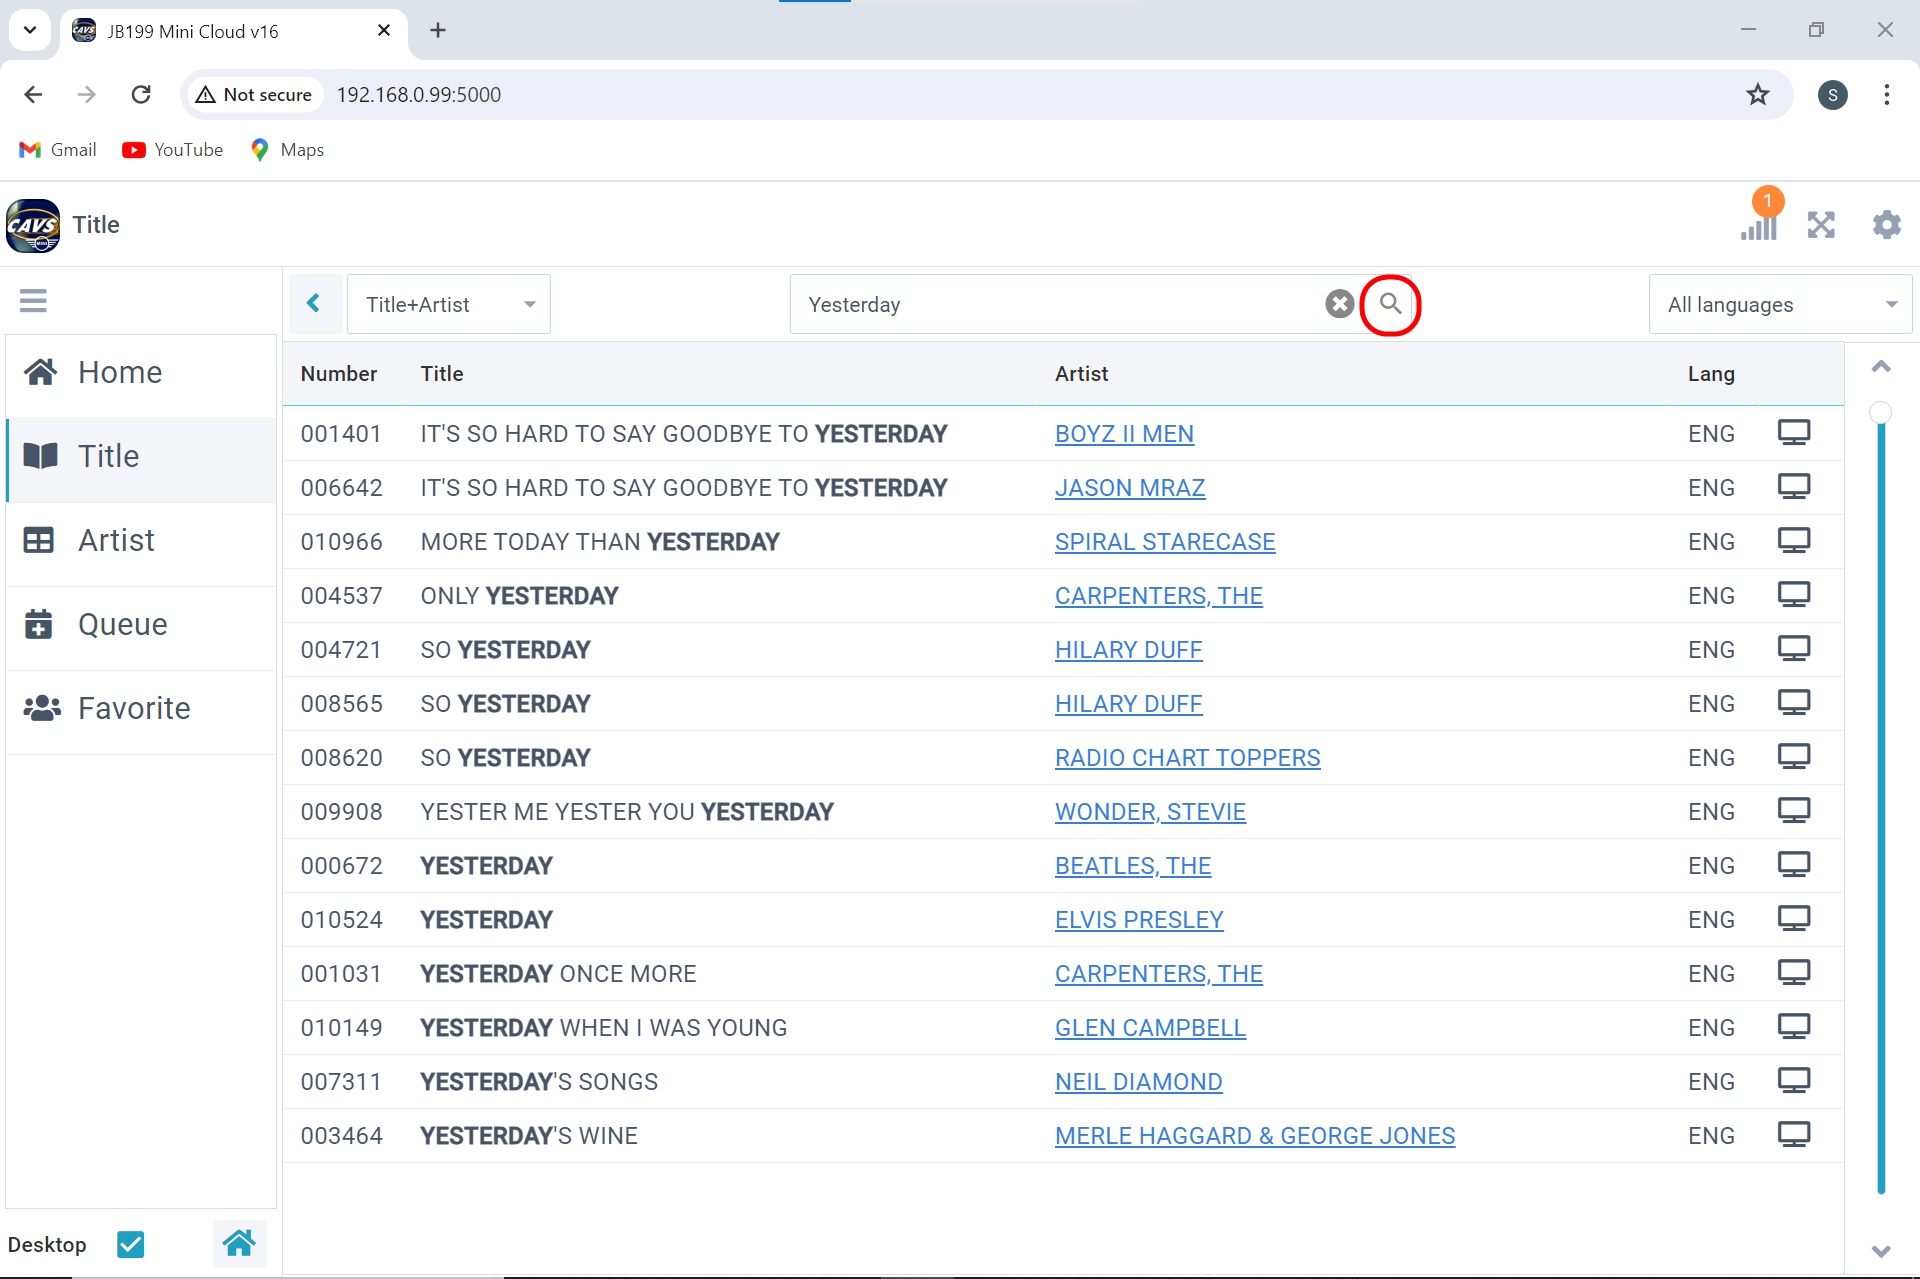The image size is (1920, 1279).
Task: Open the Gmail bookmark
Action: coord(58,150)
